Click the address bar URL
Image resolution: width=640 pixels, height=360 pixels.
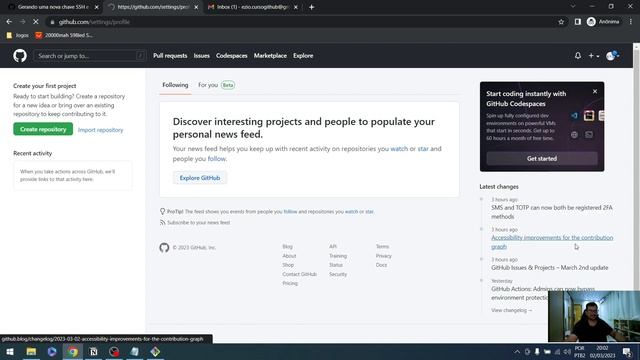[94, 22]
